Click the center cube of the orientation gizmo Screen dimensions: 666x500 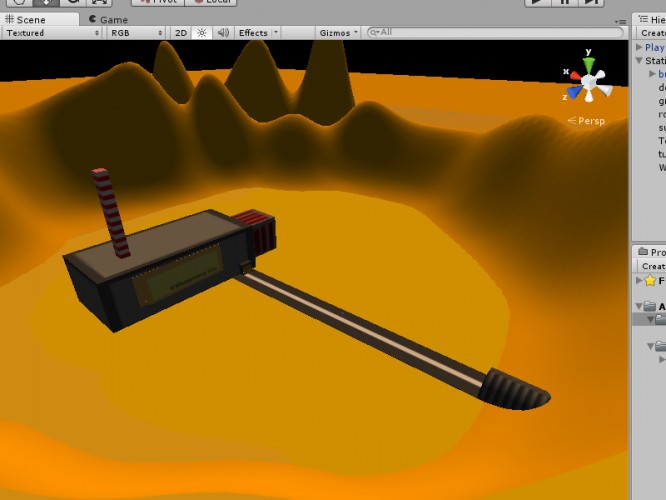[589, 81]
